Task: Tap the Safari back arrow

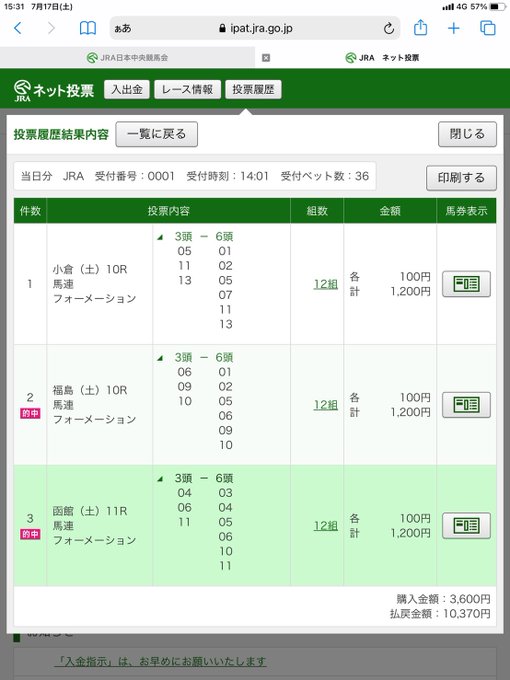Action: point(18,28)
